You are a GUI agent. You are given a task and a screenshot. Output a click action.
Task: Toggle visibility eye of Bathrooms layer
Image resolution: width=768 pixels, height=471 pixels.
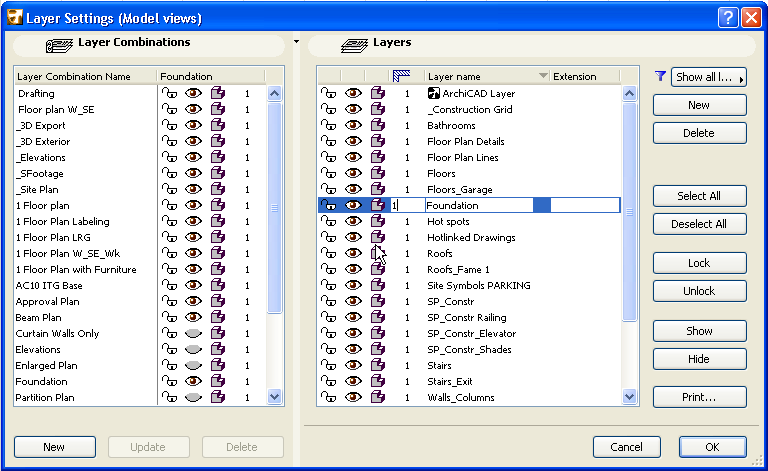click(x=353, y=125)
